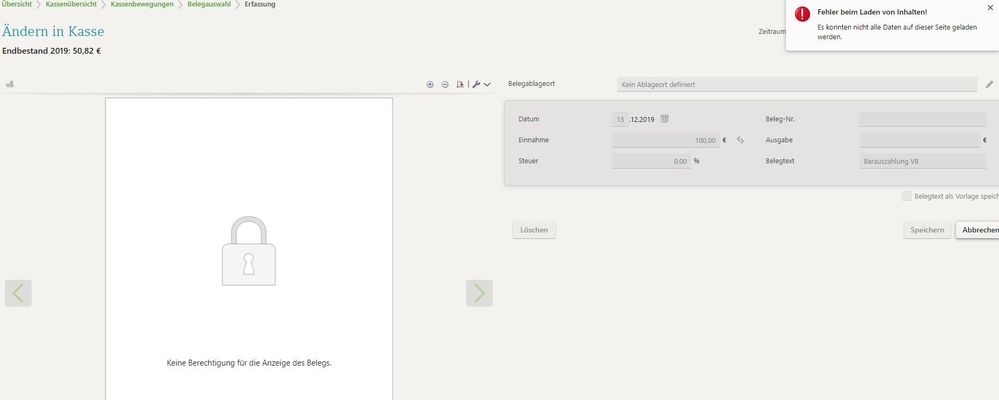Open the calendar picker next to Datum

(x=665, y=119)
